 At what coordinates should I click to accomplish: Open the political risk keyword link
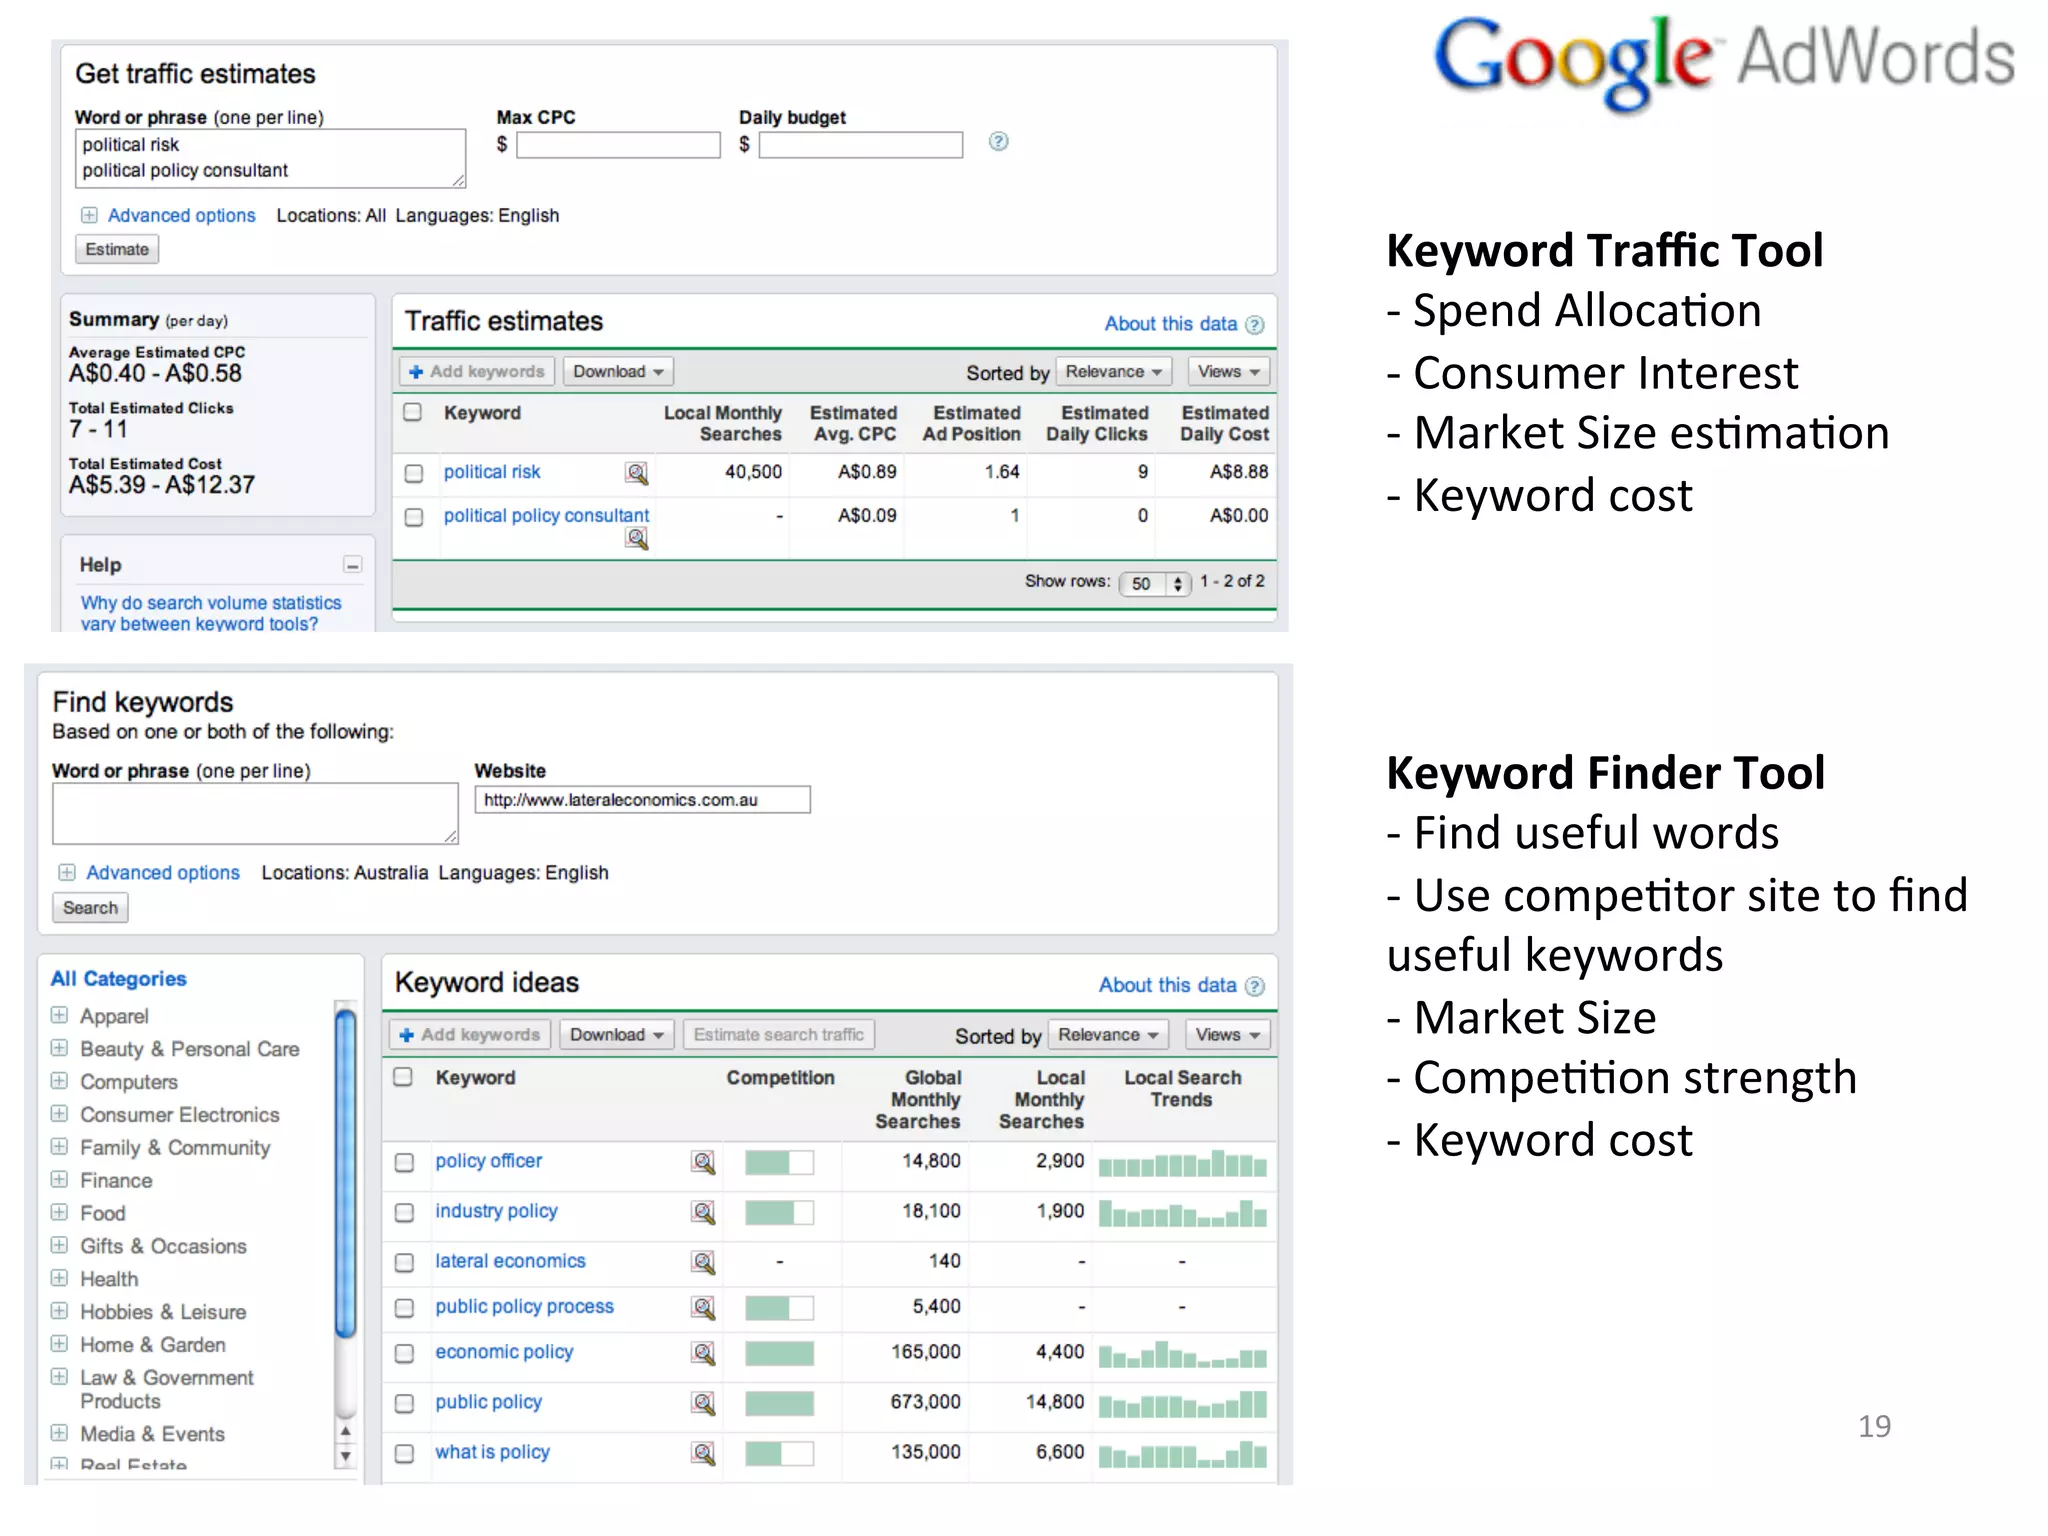click(x=492, y=472)
